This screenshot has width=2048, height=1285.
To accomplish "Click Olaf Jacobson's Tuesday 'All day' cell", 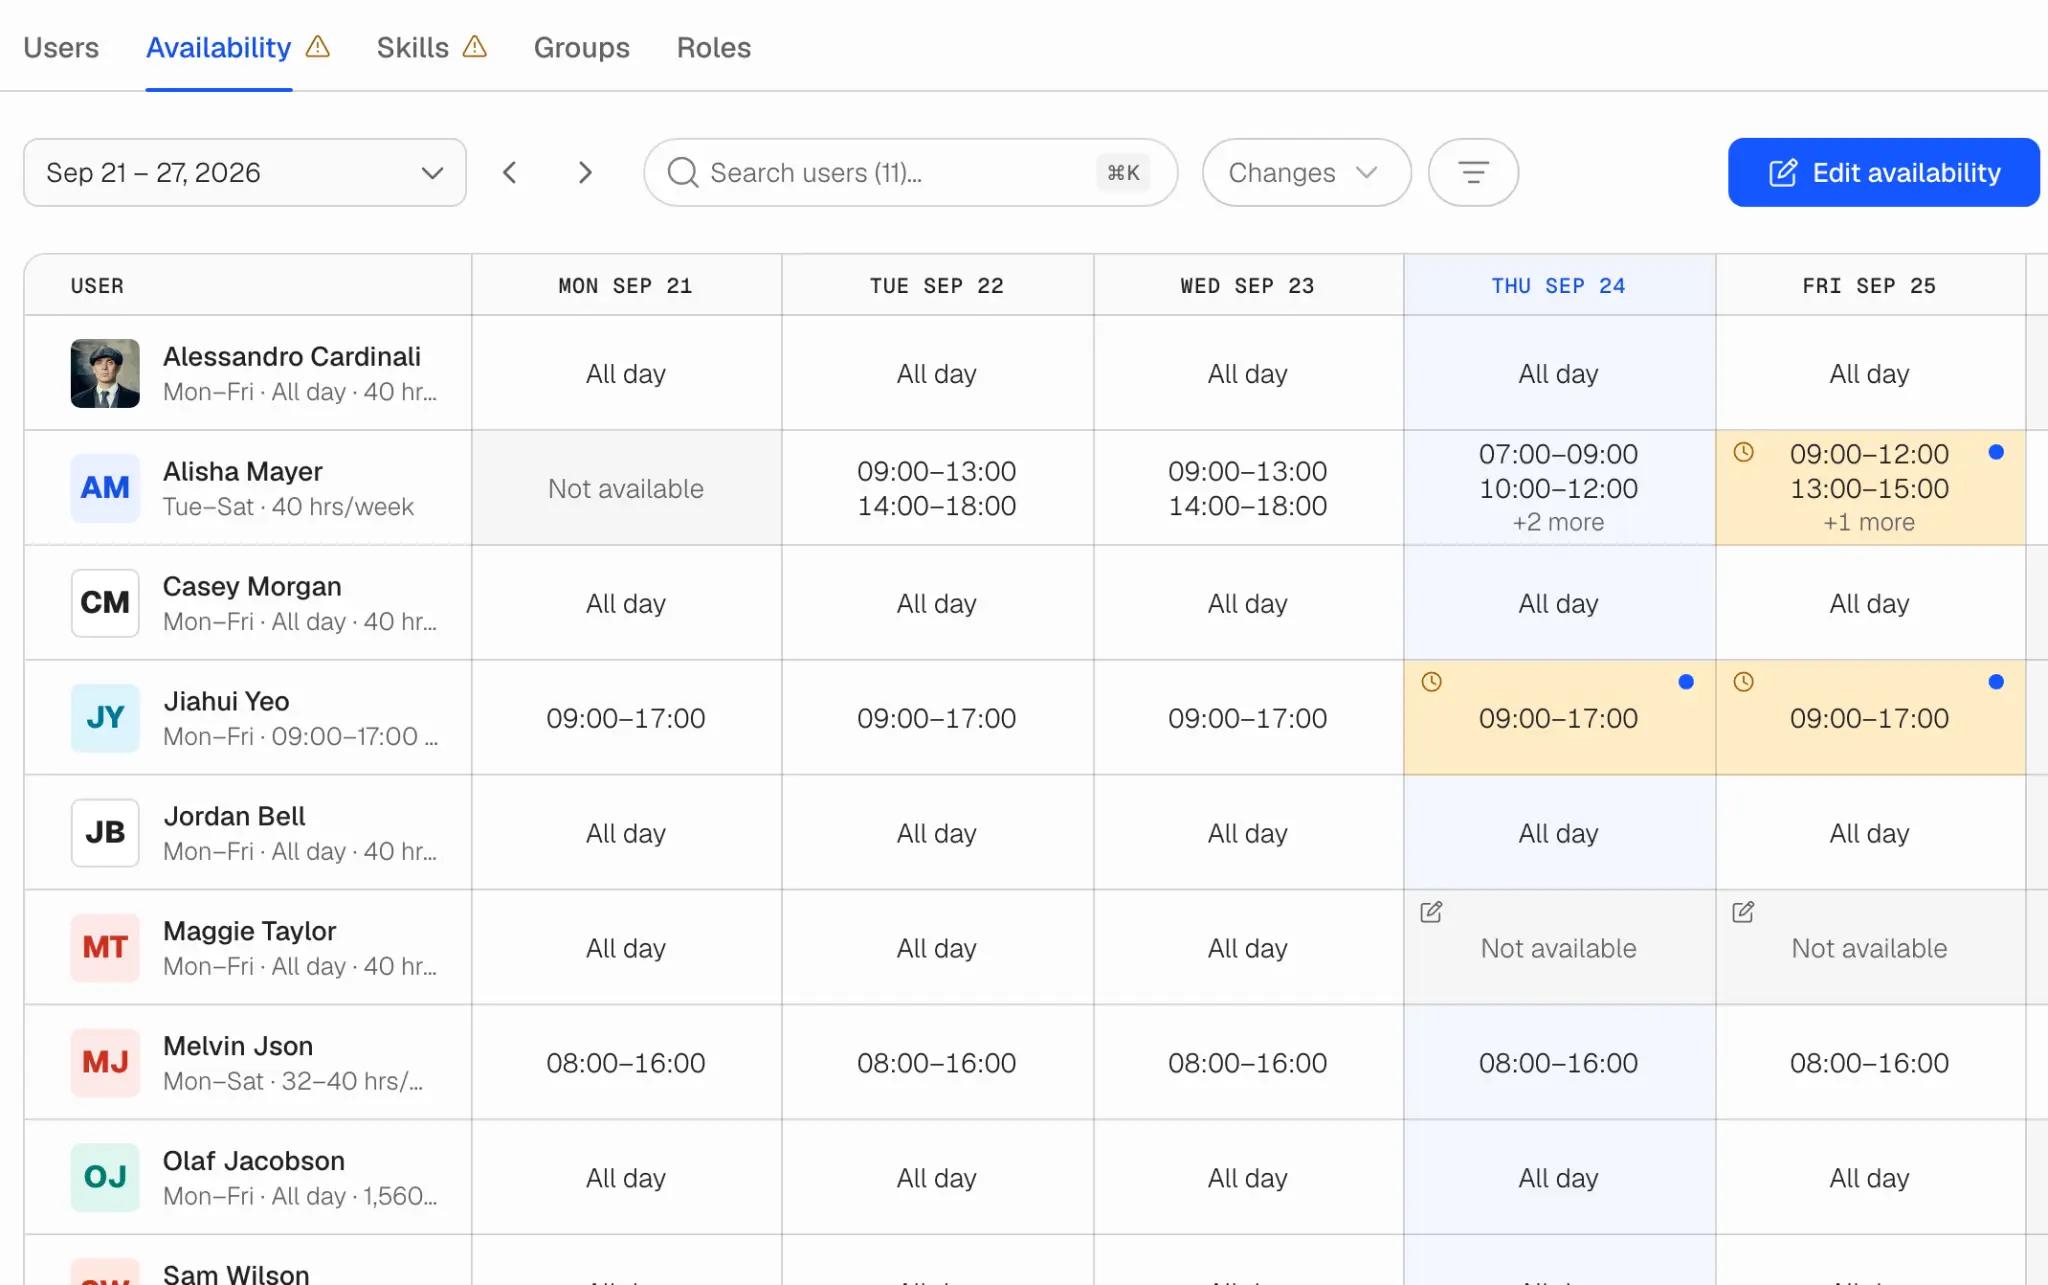I will pos(937,1178).
